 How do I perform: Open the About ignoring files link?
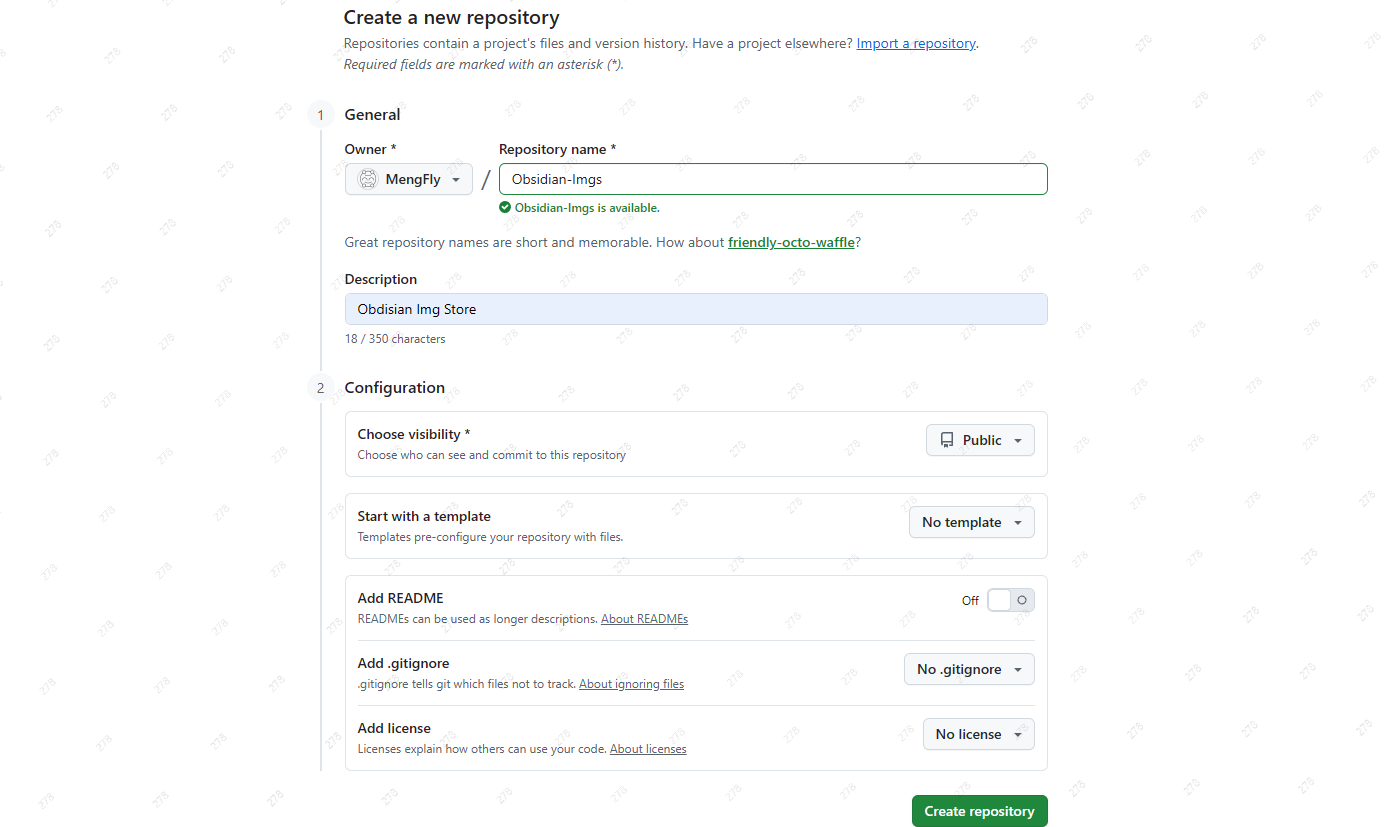631,684
